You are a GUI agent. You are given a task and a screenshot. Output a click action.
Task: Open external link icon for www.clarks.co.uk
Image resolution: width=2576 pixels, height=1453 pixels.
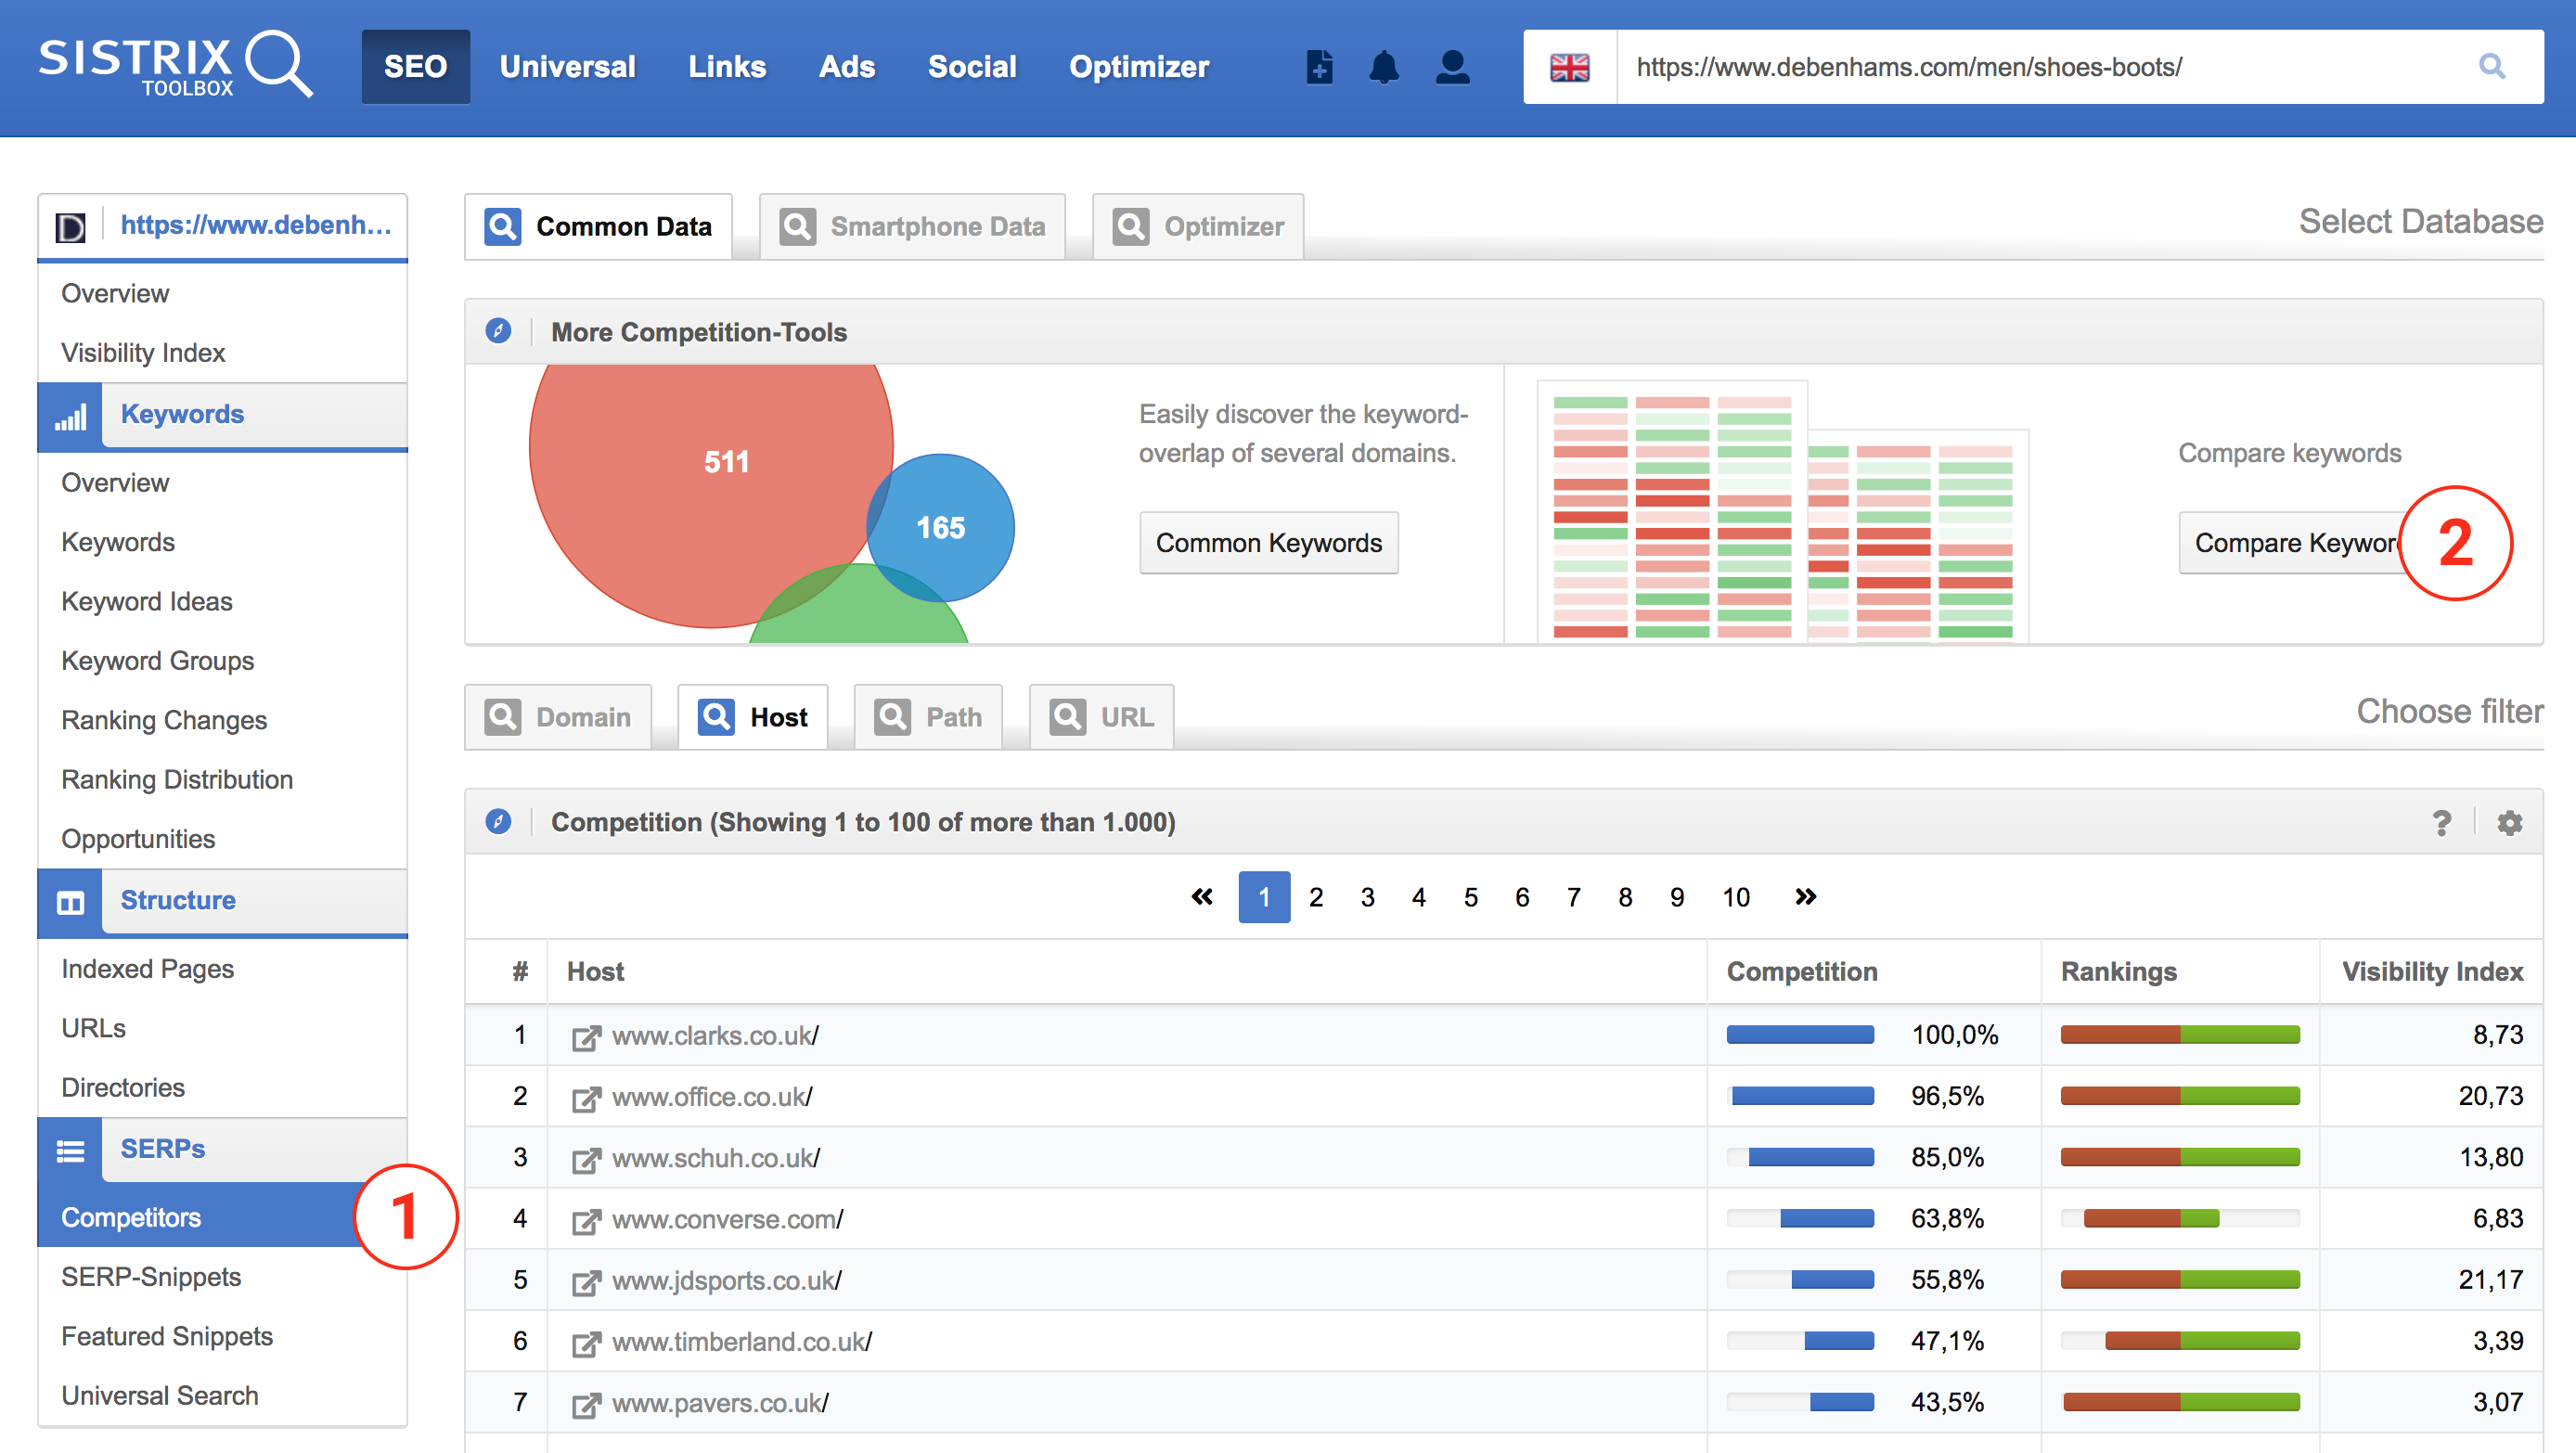click(x=586, y=1037)
